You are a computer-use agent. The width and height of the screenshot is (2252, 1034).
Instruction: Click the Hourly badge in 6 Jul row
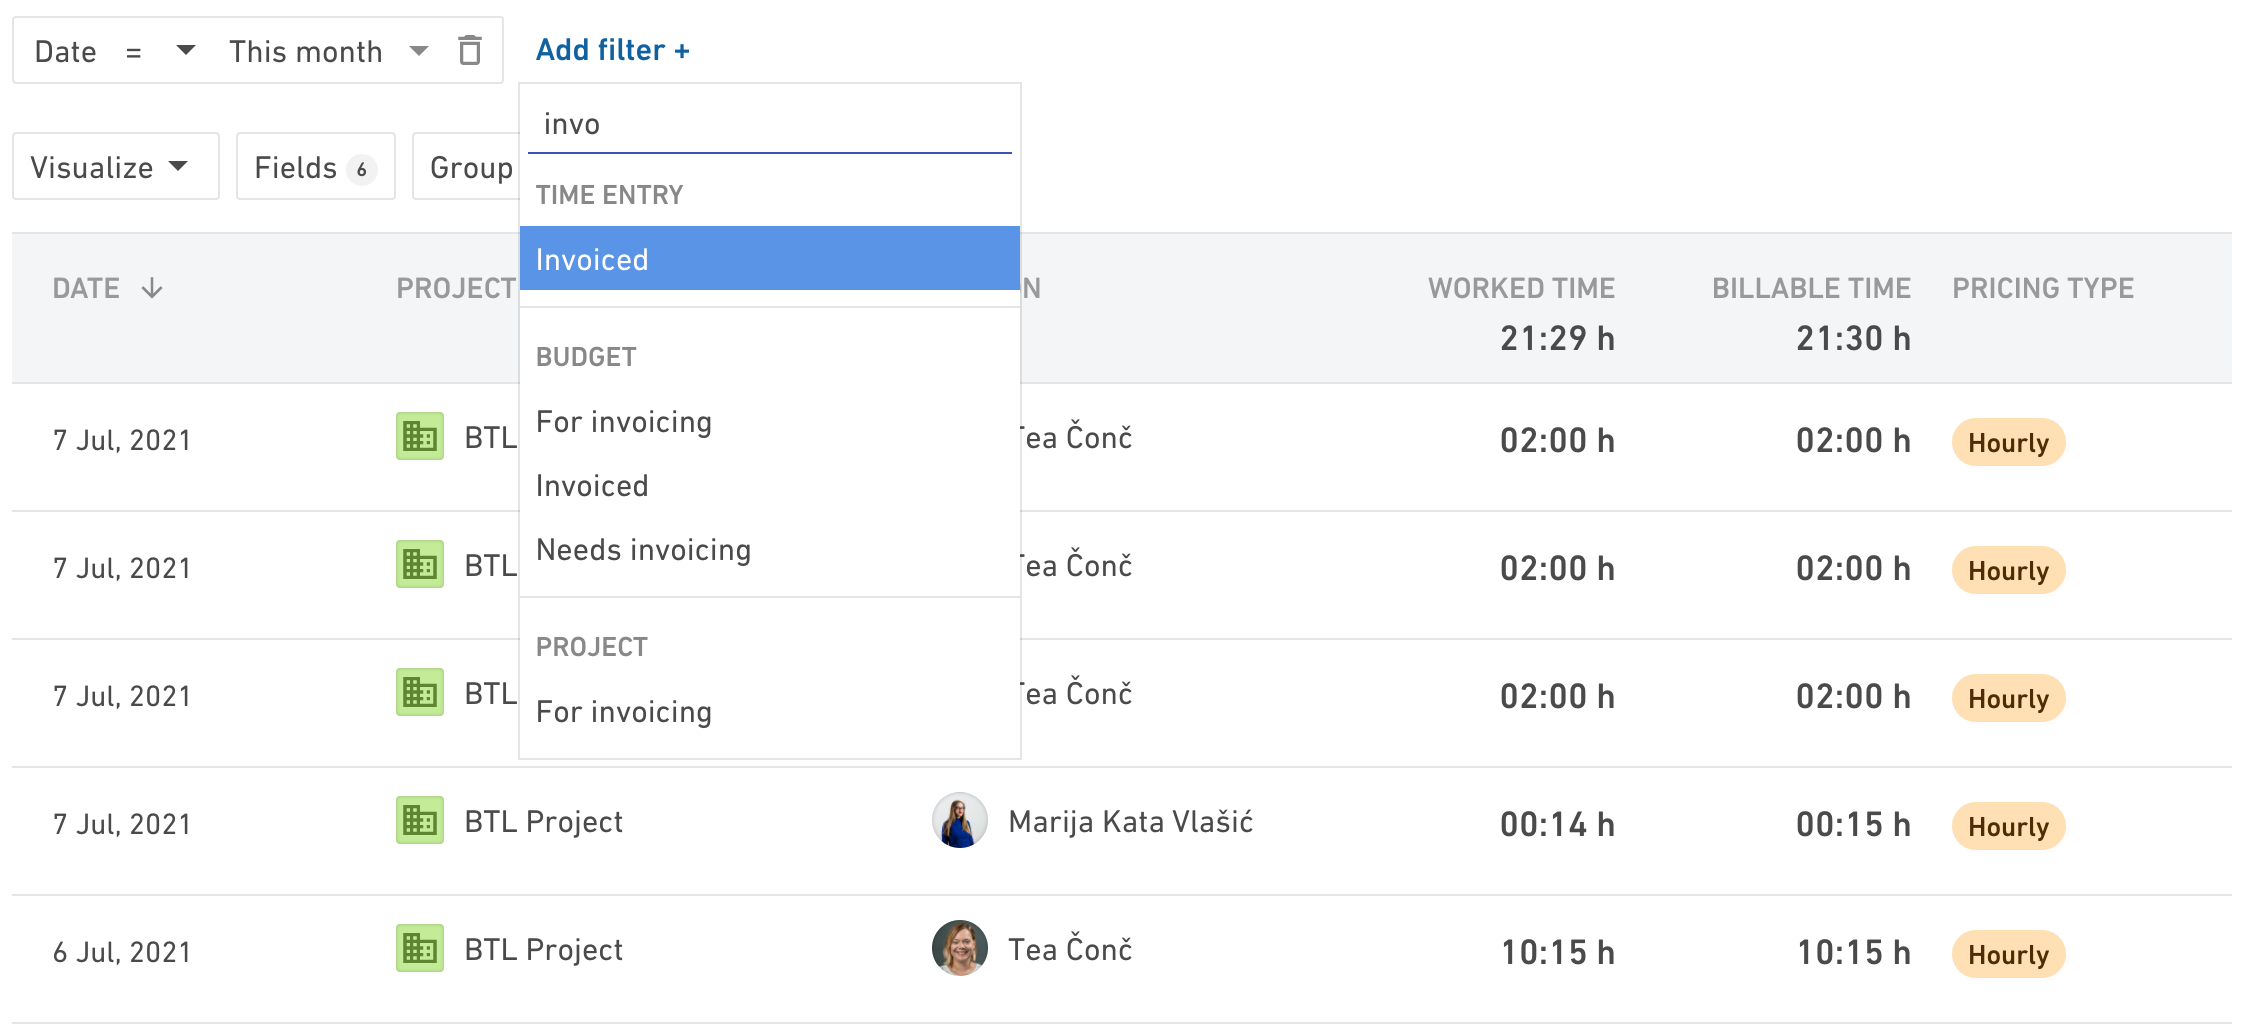(2008, 954)
